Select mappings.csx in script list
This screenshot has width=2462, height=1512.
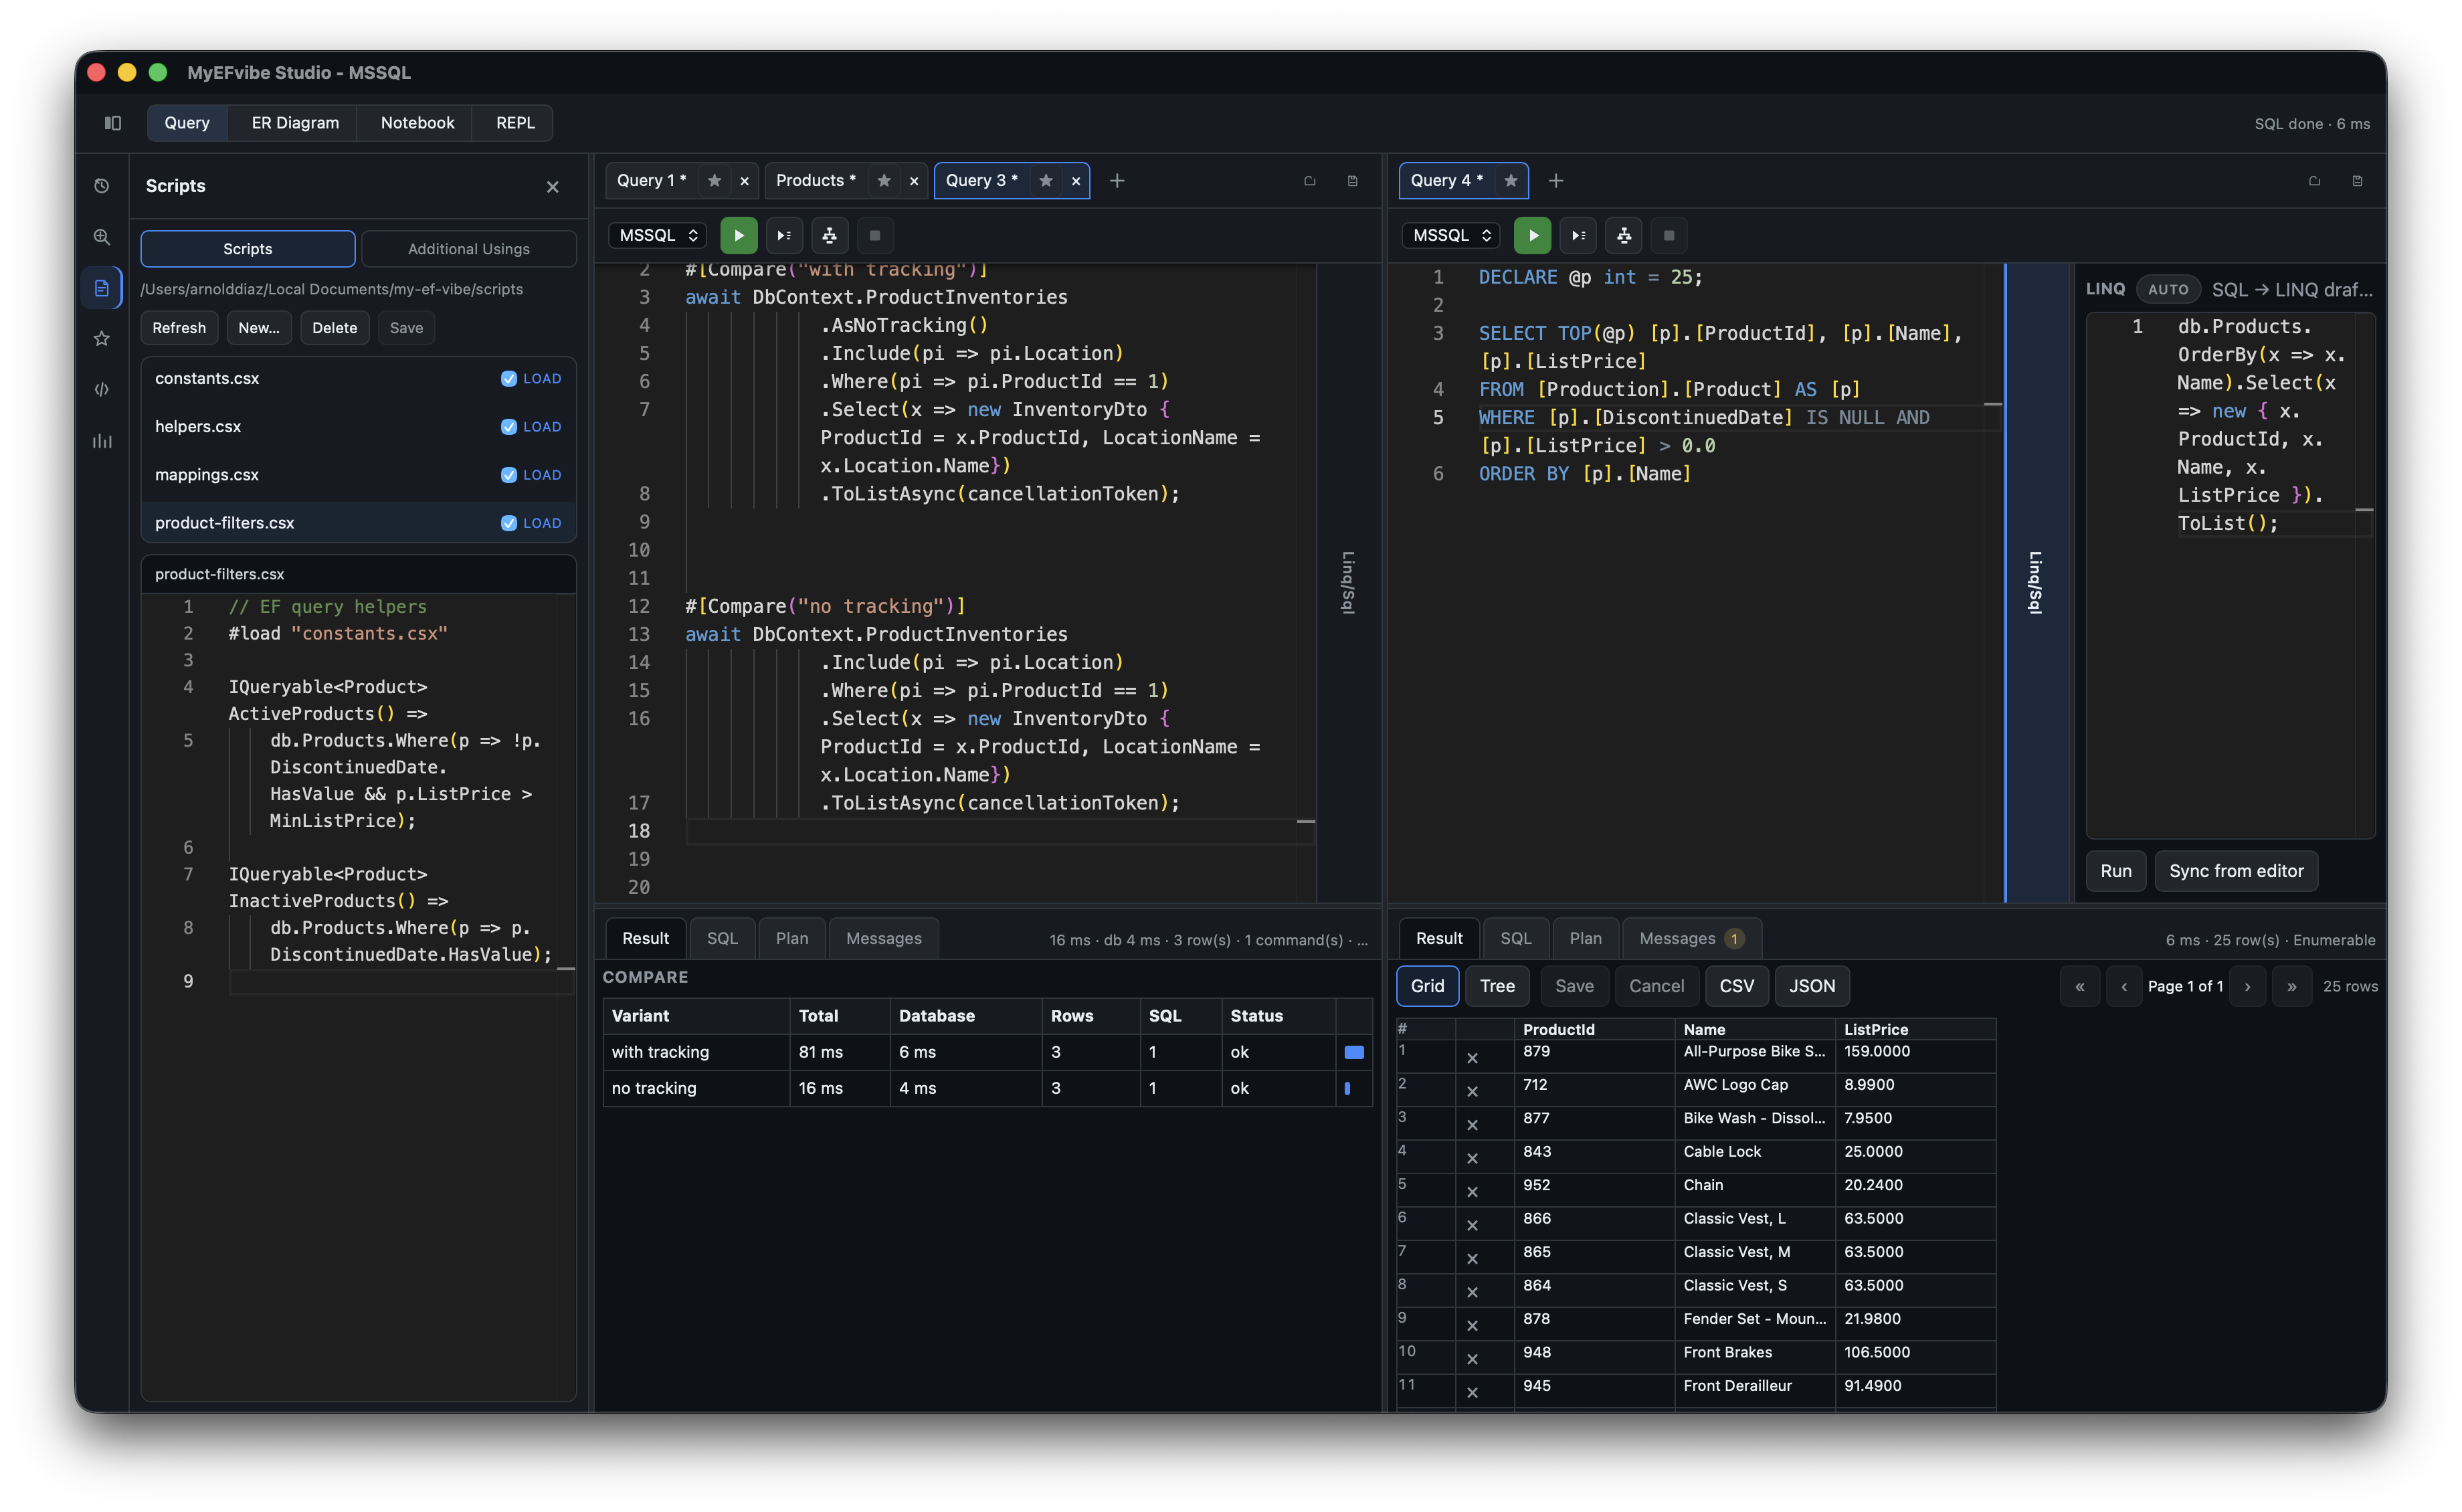(x=358, y=475)
